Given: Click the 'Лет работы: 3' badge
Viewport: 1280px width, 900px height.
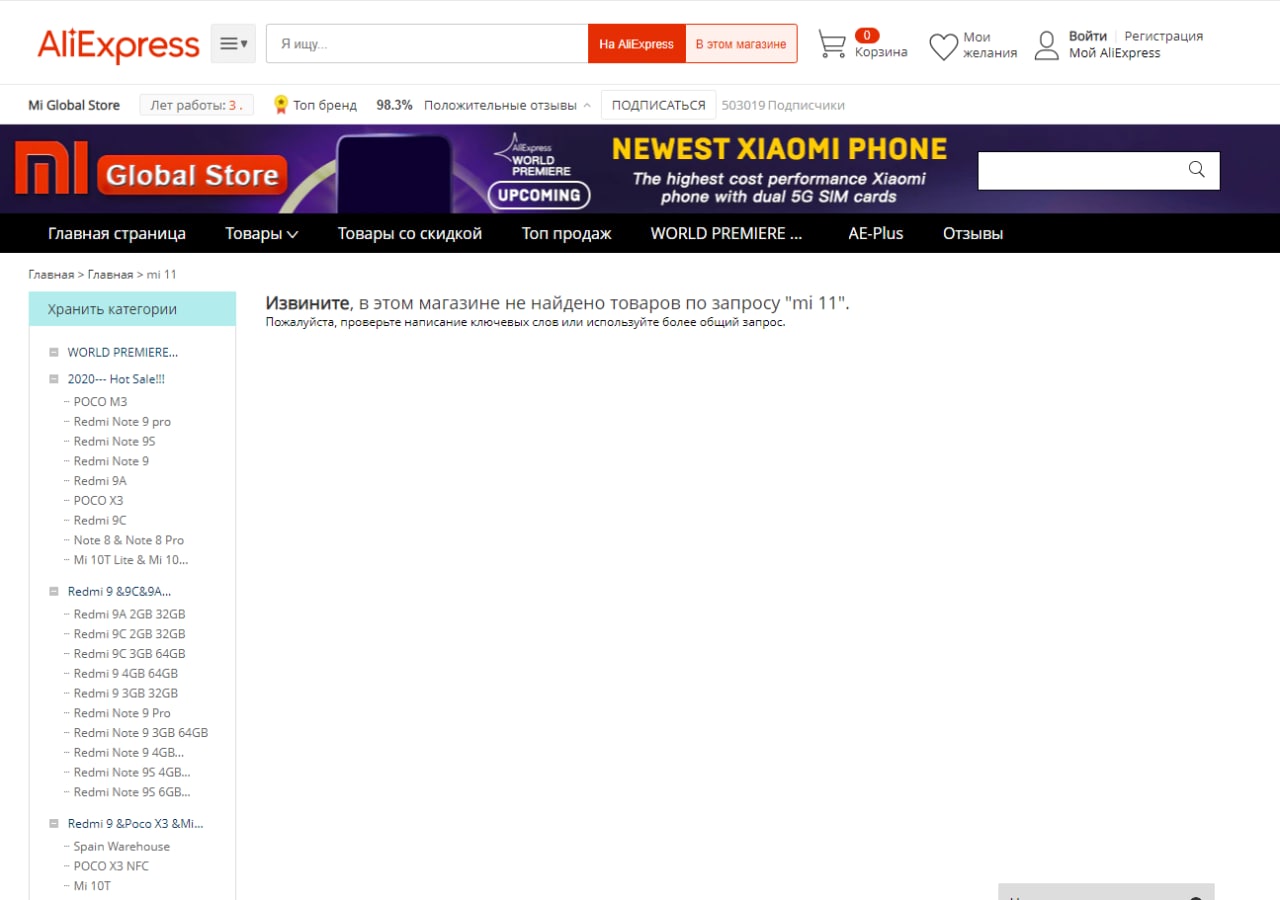Looking at the screenshot, I should pos(196,105).
